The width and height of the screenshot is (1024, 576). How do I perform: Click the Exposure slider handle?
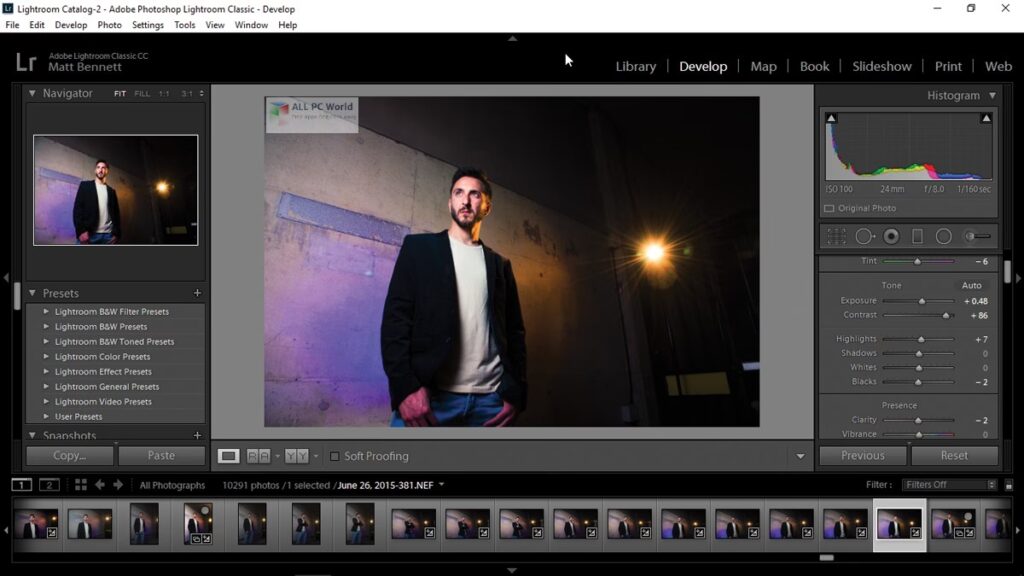pos(922,301)
